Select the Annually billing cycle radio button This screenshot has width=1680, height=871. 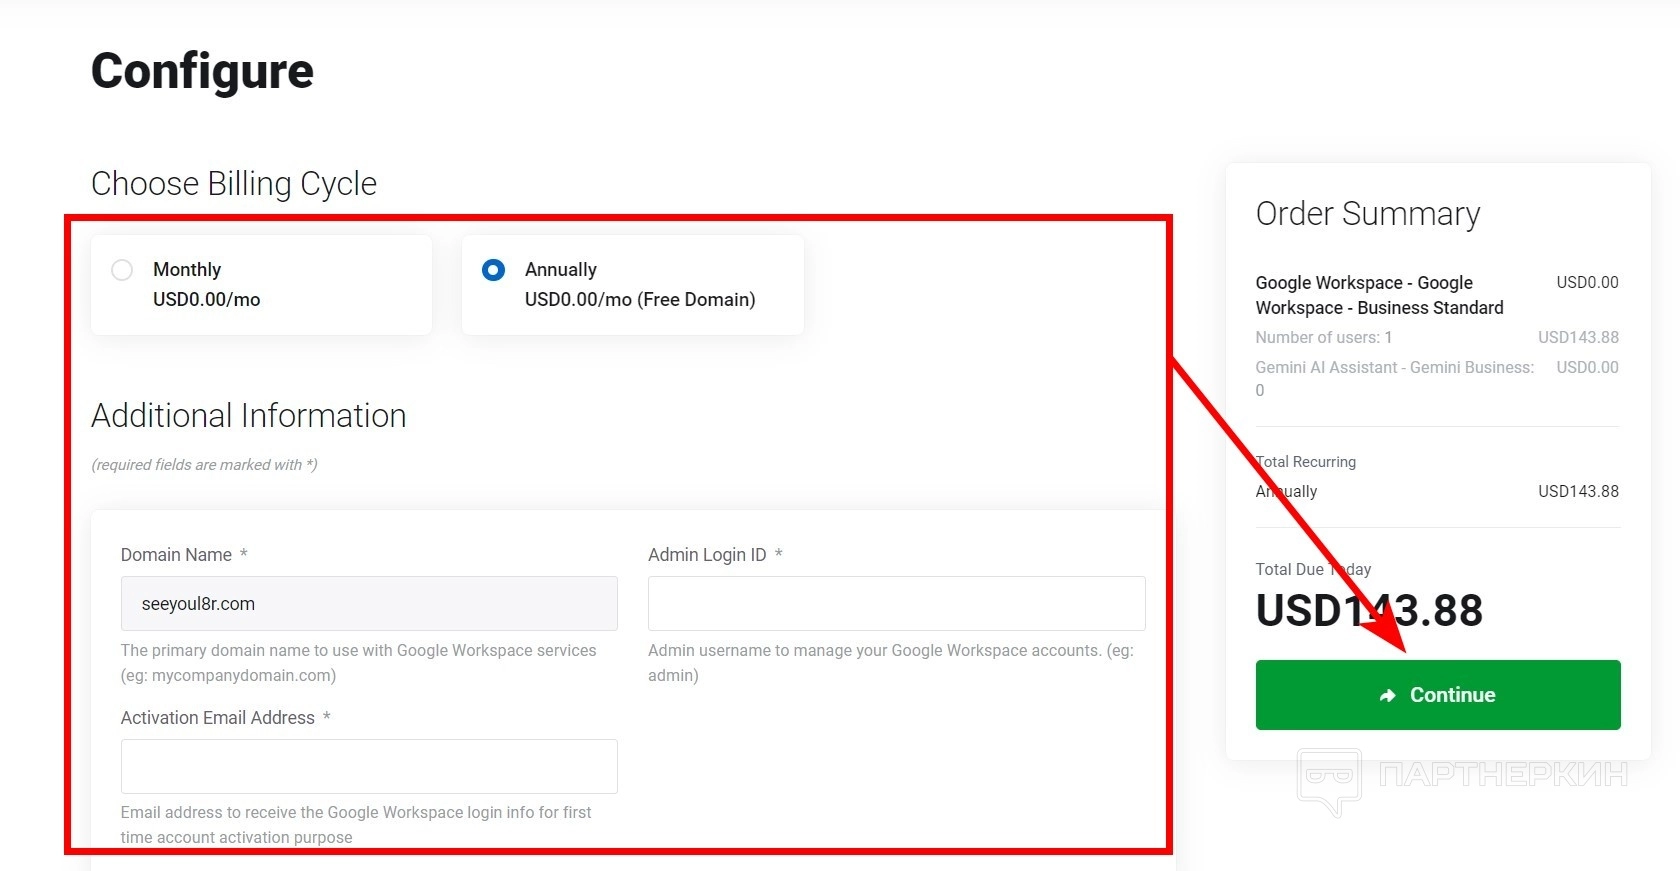(493, 270)
